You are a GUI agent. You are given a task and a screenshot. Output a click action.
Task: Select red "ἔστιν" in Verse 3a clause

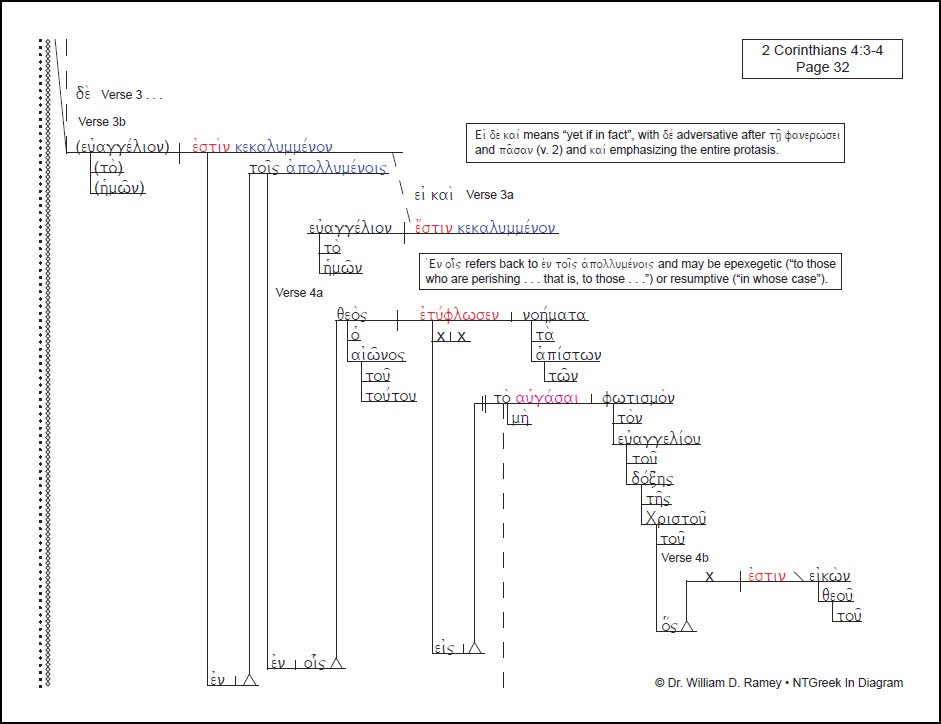point(434,228)
